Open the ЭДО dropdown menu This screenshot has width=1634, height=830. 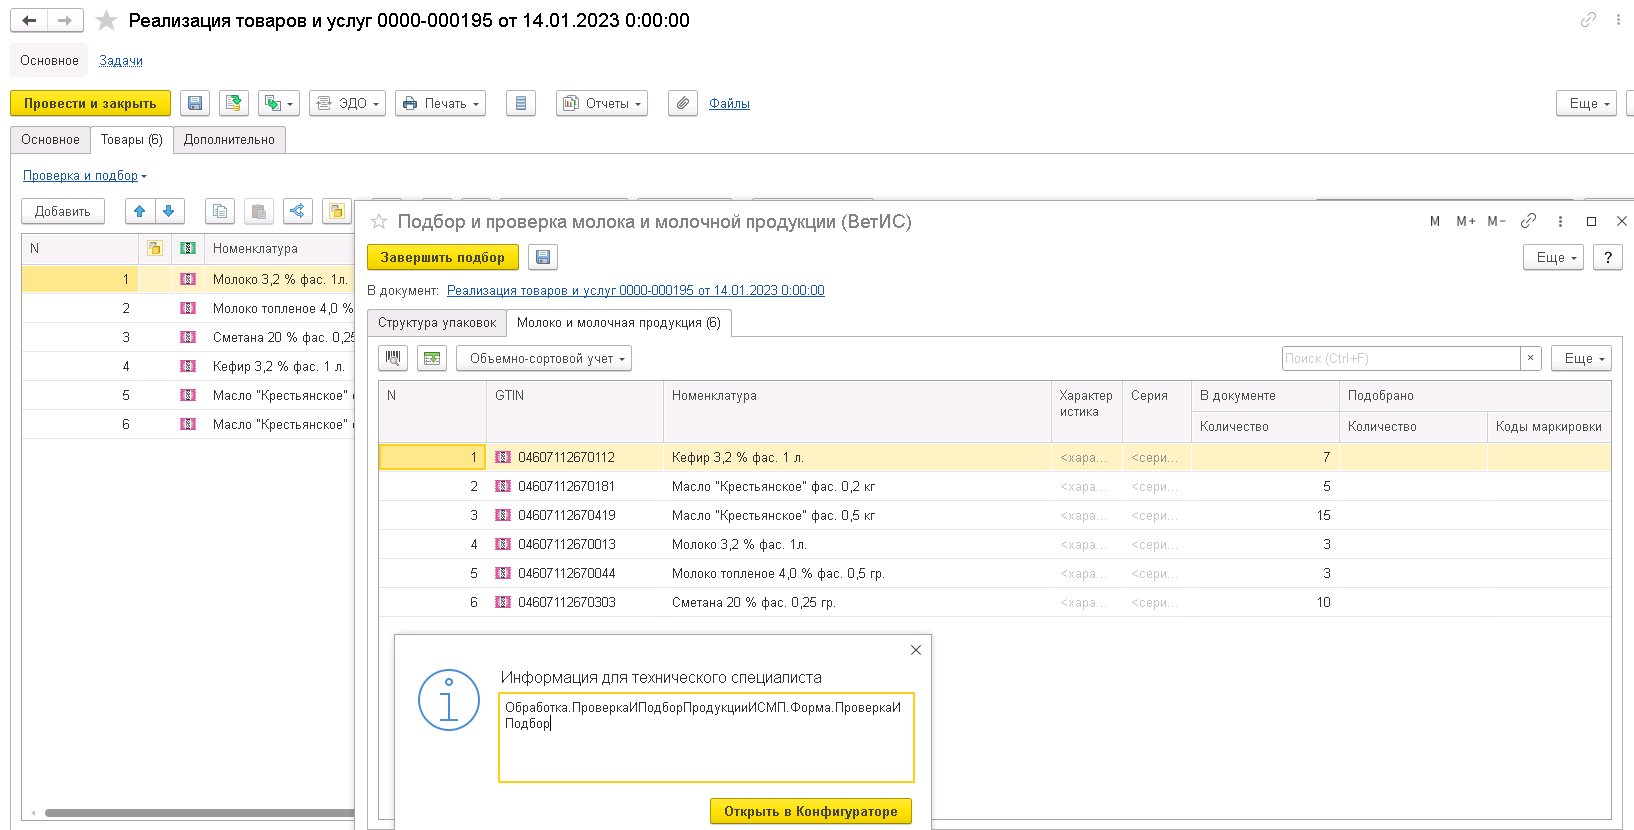click(348, 103)
